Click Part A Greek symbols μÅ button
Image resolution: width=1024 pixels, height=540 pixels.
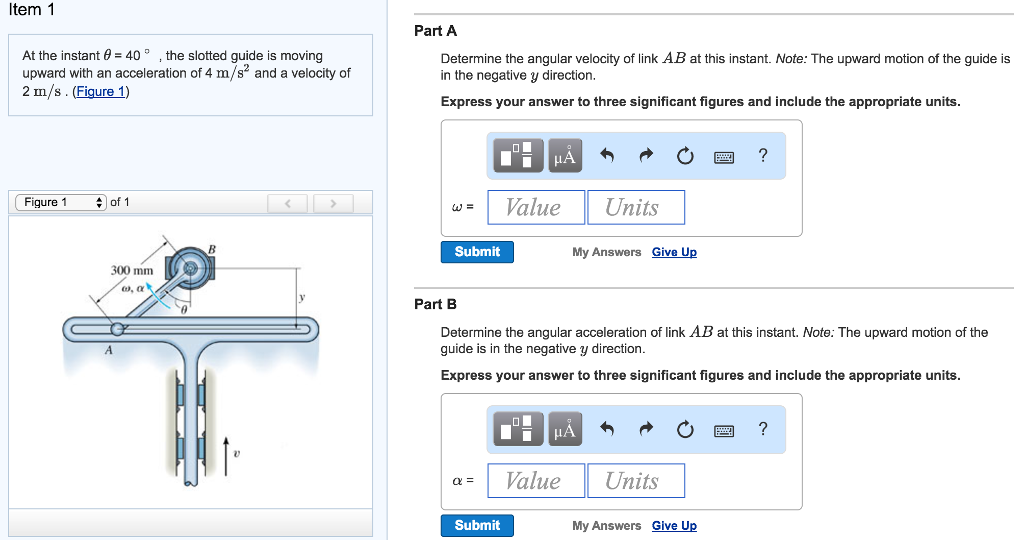point(565,155)
